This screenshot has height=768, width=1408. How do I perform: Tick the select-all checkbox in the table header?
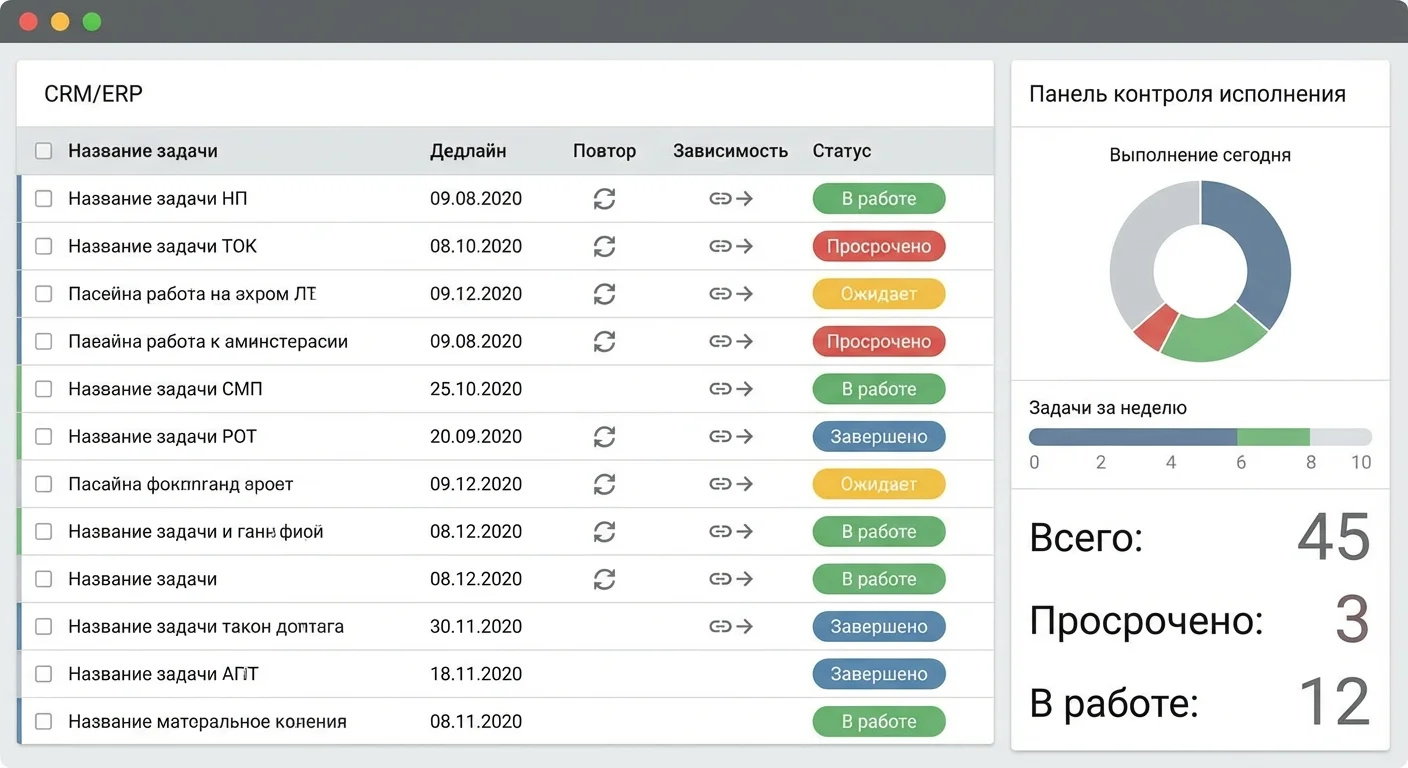coord(44,151)
